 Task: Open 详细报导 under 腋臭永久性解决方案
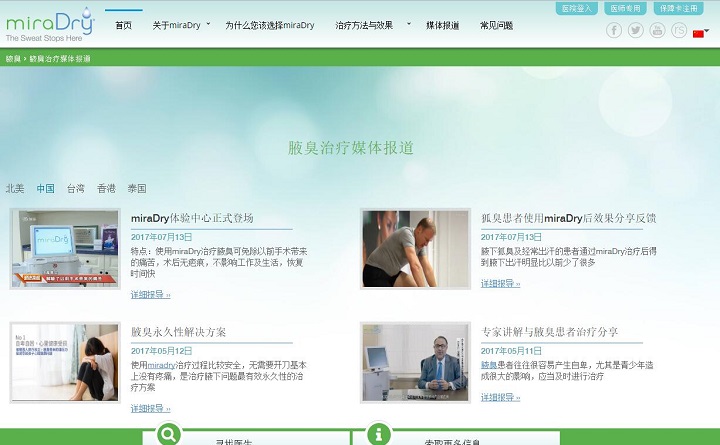coord(150,408)
